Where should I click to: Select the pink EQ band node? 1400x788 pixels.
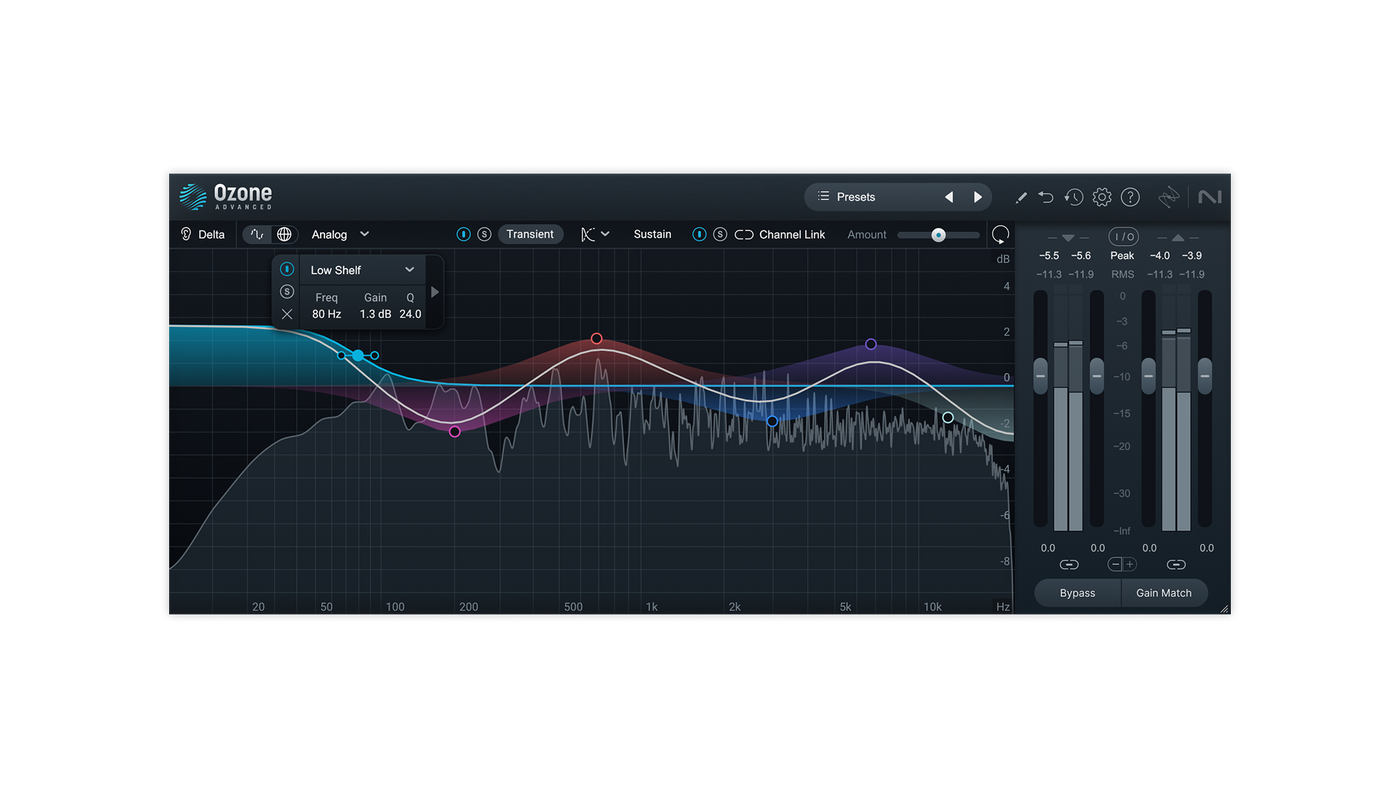[455, 432]
